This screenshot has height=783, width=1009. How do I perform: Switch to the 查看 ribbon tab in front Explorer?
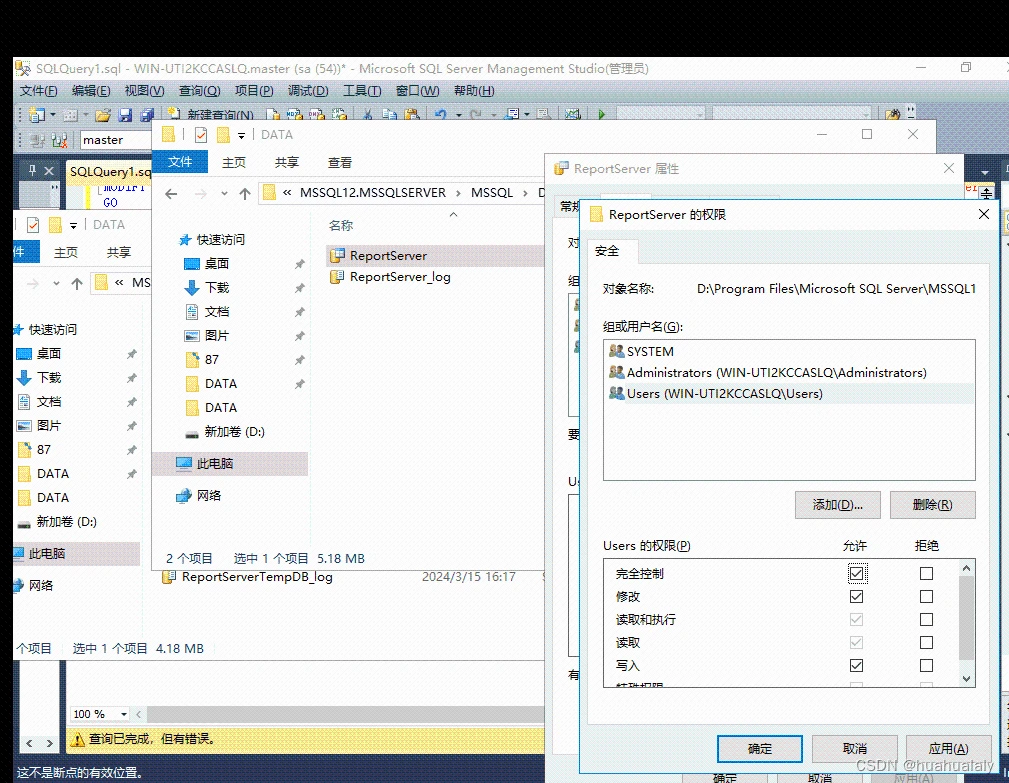point(340,162)
